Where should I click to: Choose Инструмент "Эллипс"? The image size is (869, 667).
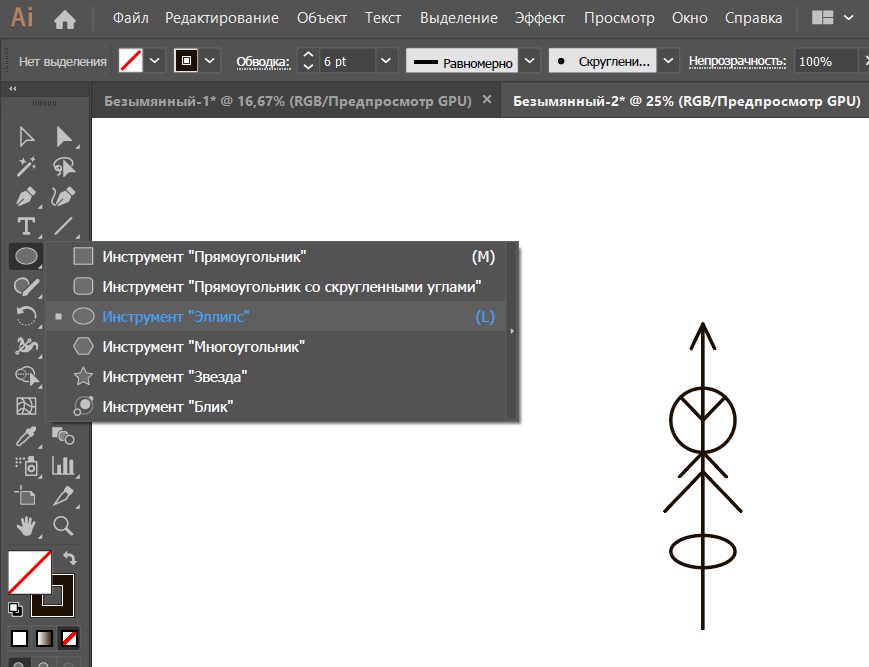pyautogui.click(x=276, y=316)
